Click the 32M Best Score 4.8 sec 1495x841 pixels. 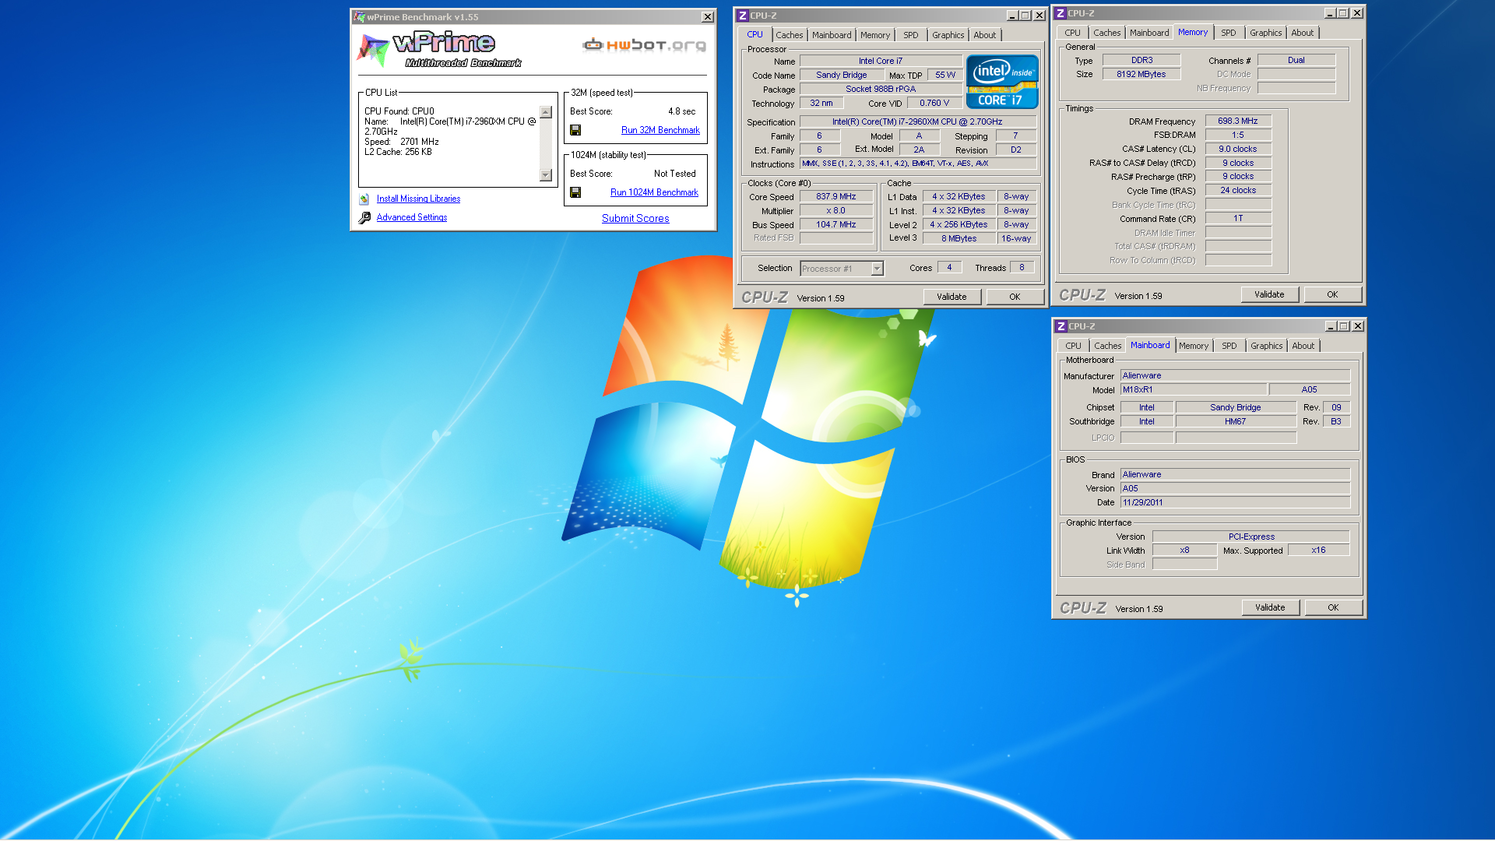681,112
